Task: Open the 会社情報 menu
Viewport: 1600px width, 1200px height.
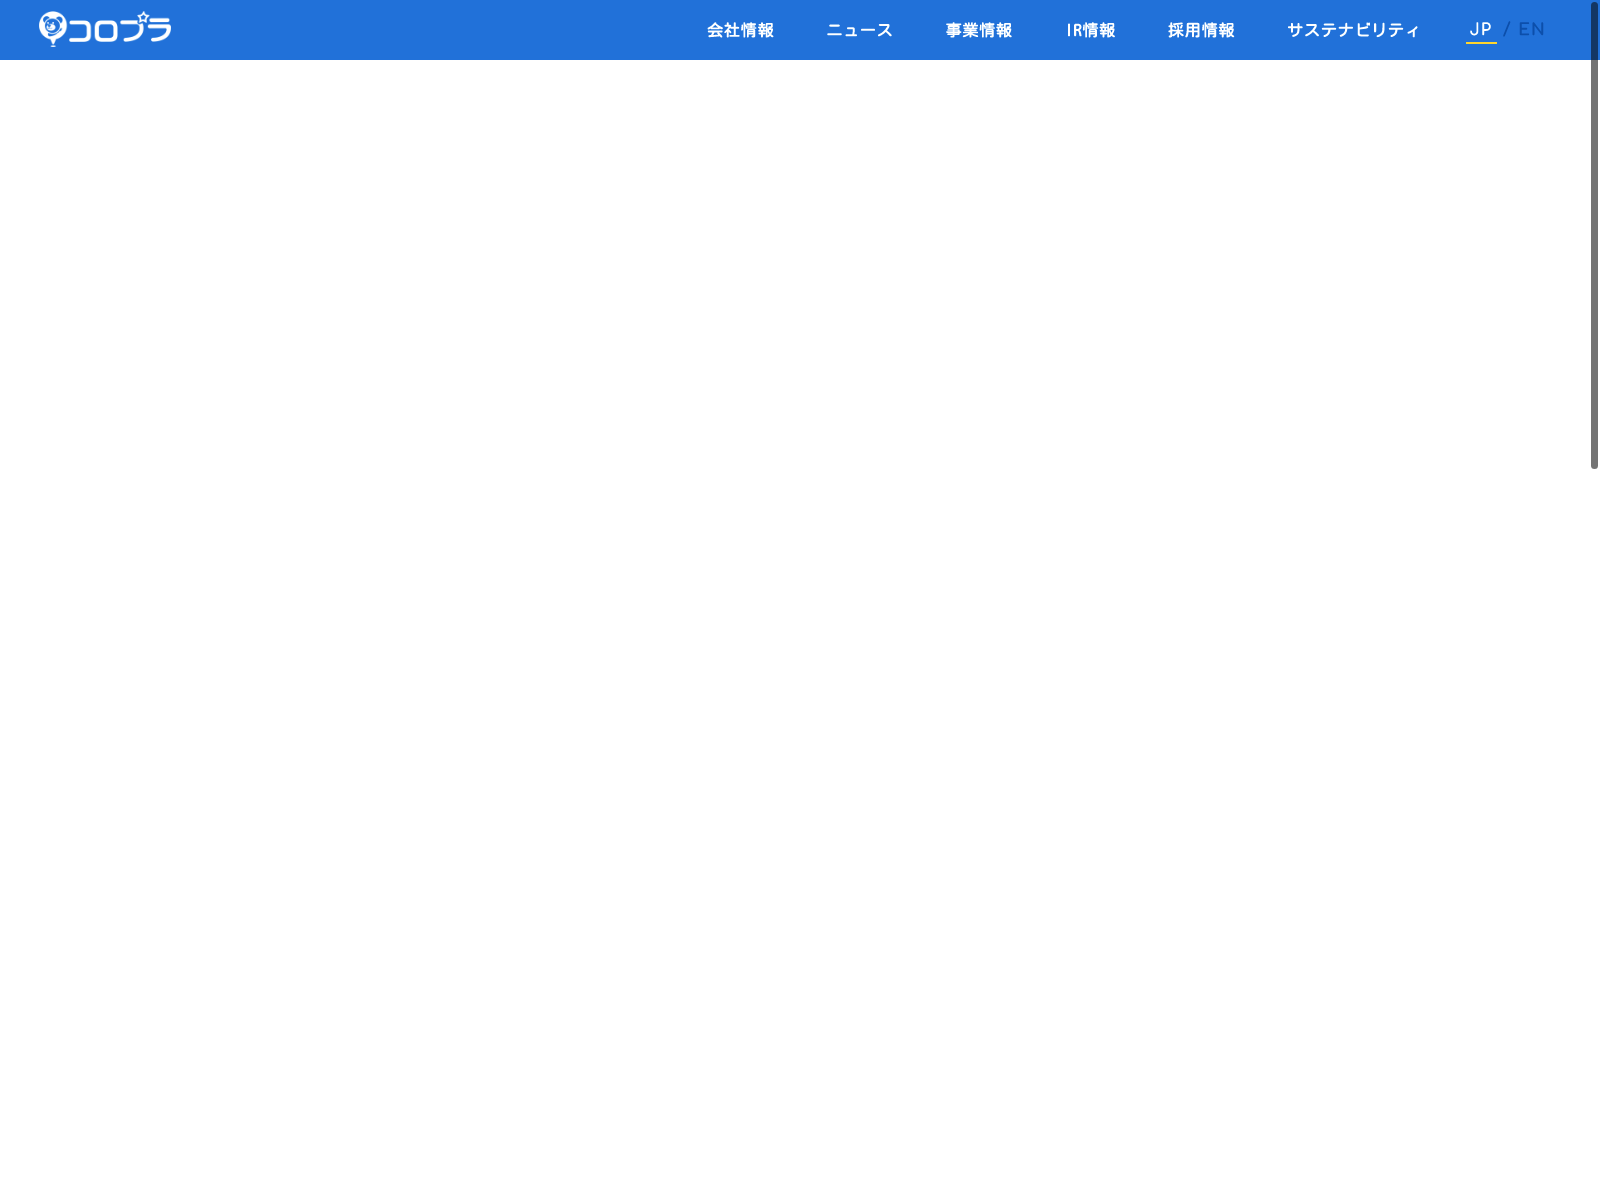Action: (740, 30)
